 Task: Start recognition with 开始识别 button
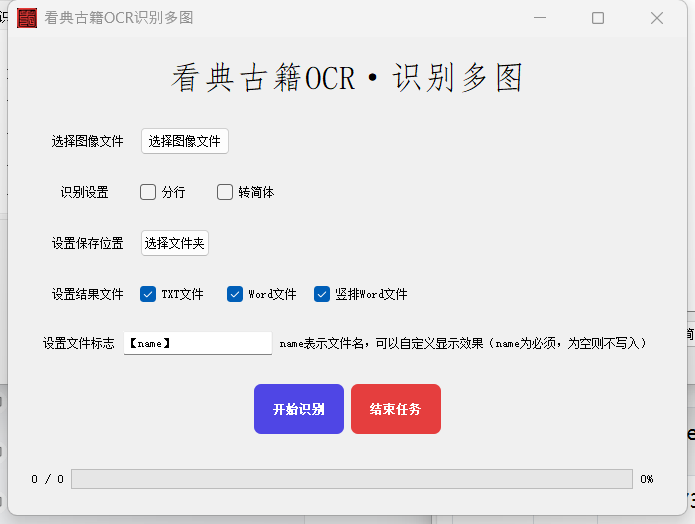pos(298,409)
